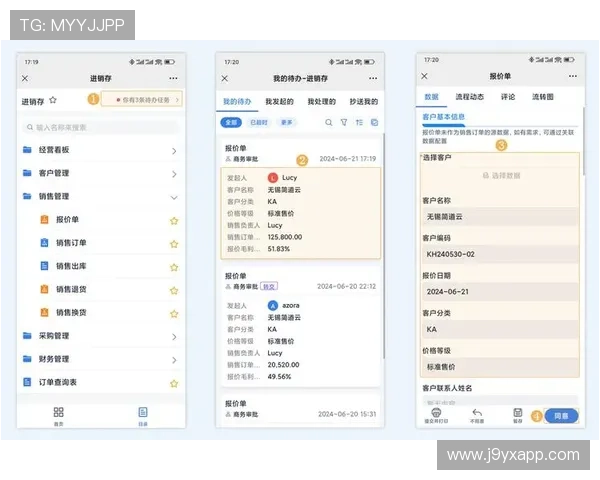Viewport: 600px width, 480px height.
Task: Toggle the favorite star for 订单查询表
Action: (x=174, y=384)
